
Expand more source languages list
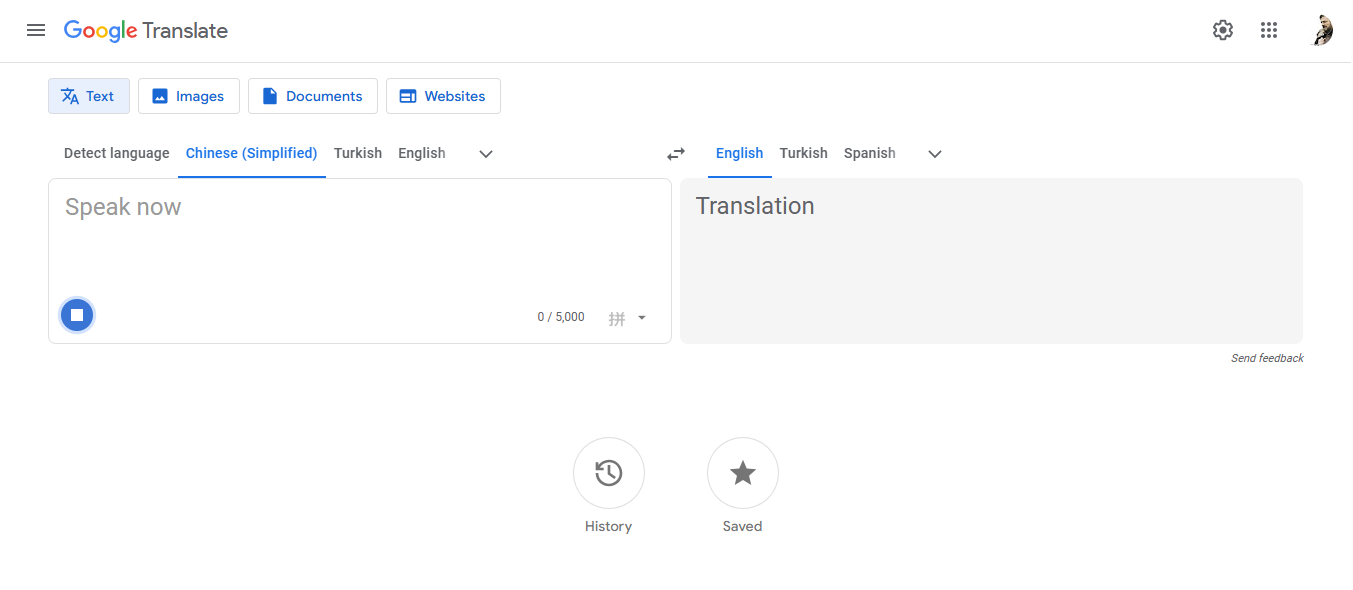pyautogui.click(x=485, y=154)
